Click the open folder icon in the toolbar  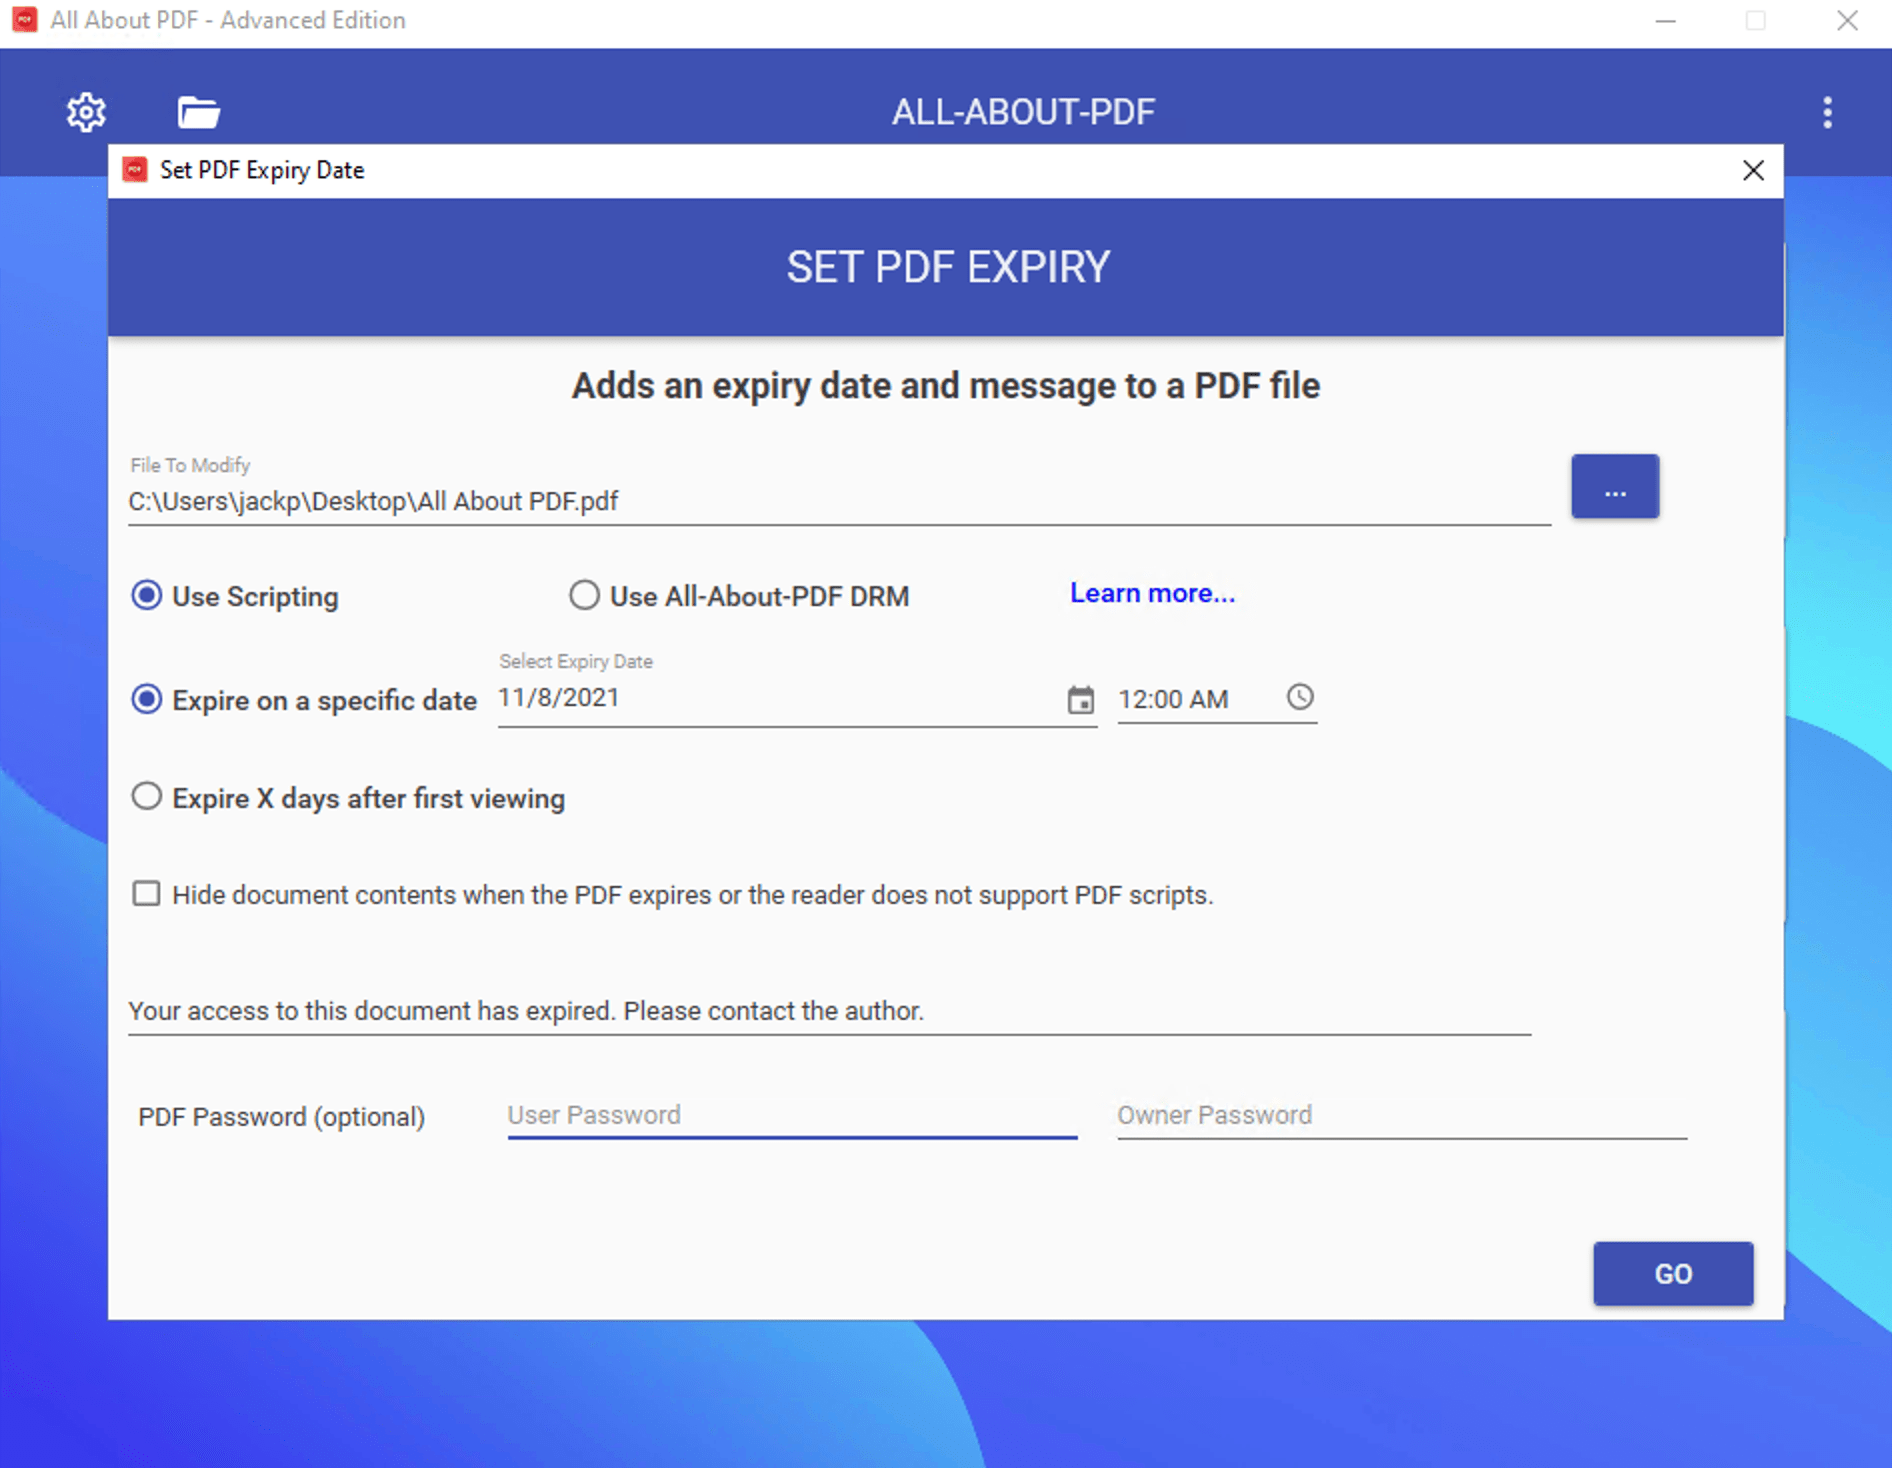(197, 111)
